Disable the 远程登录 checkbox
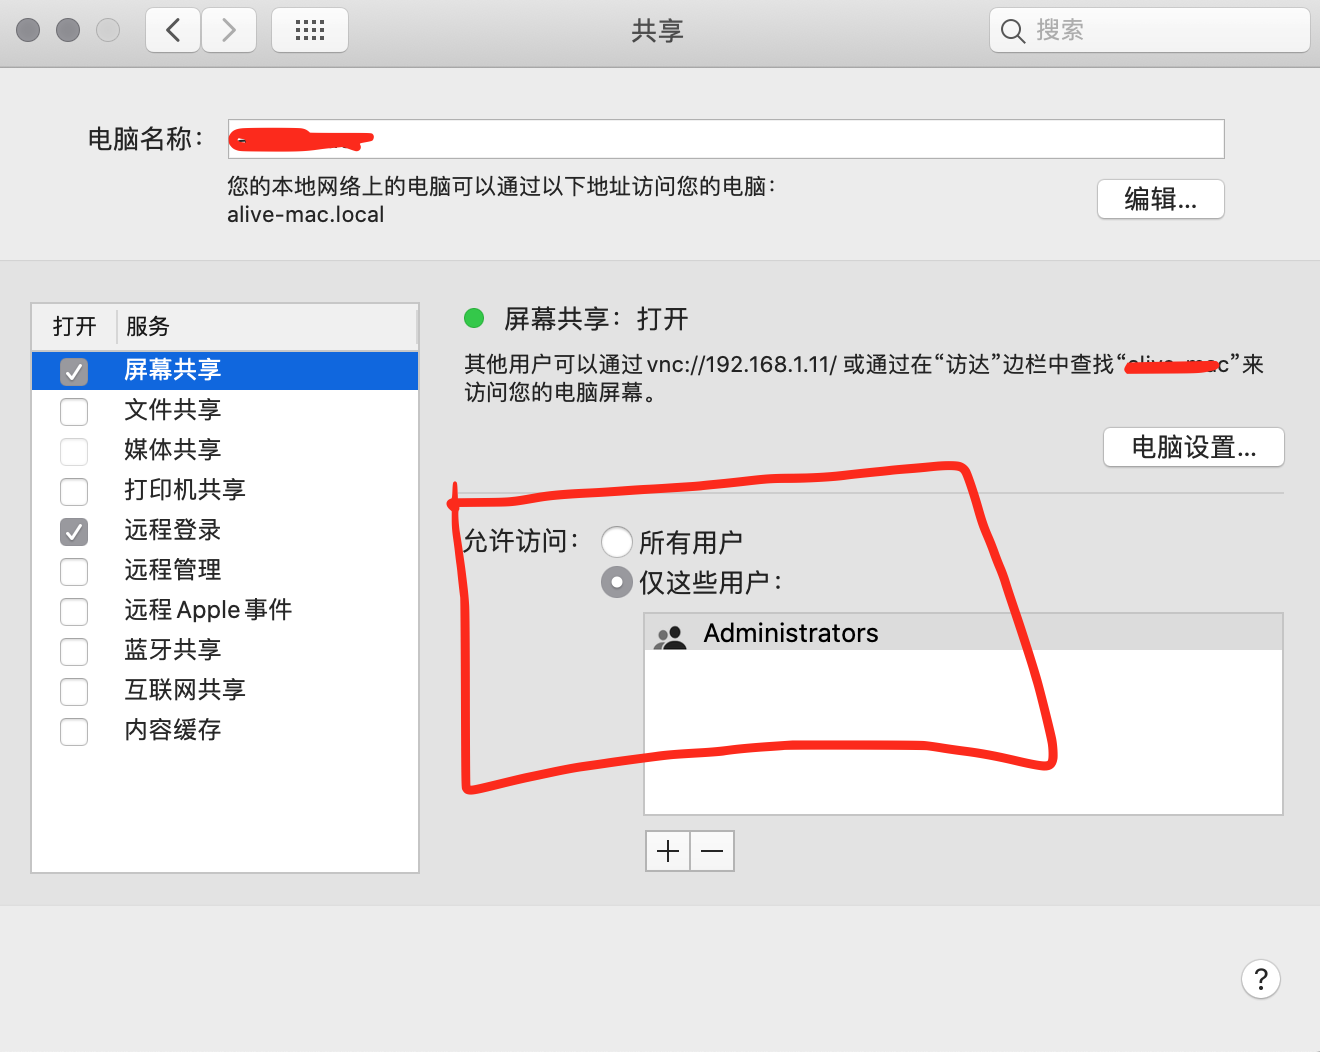Viewport: 1320px width, 1052px height. (x=74, y=531)
